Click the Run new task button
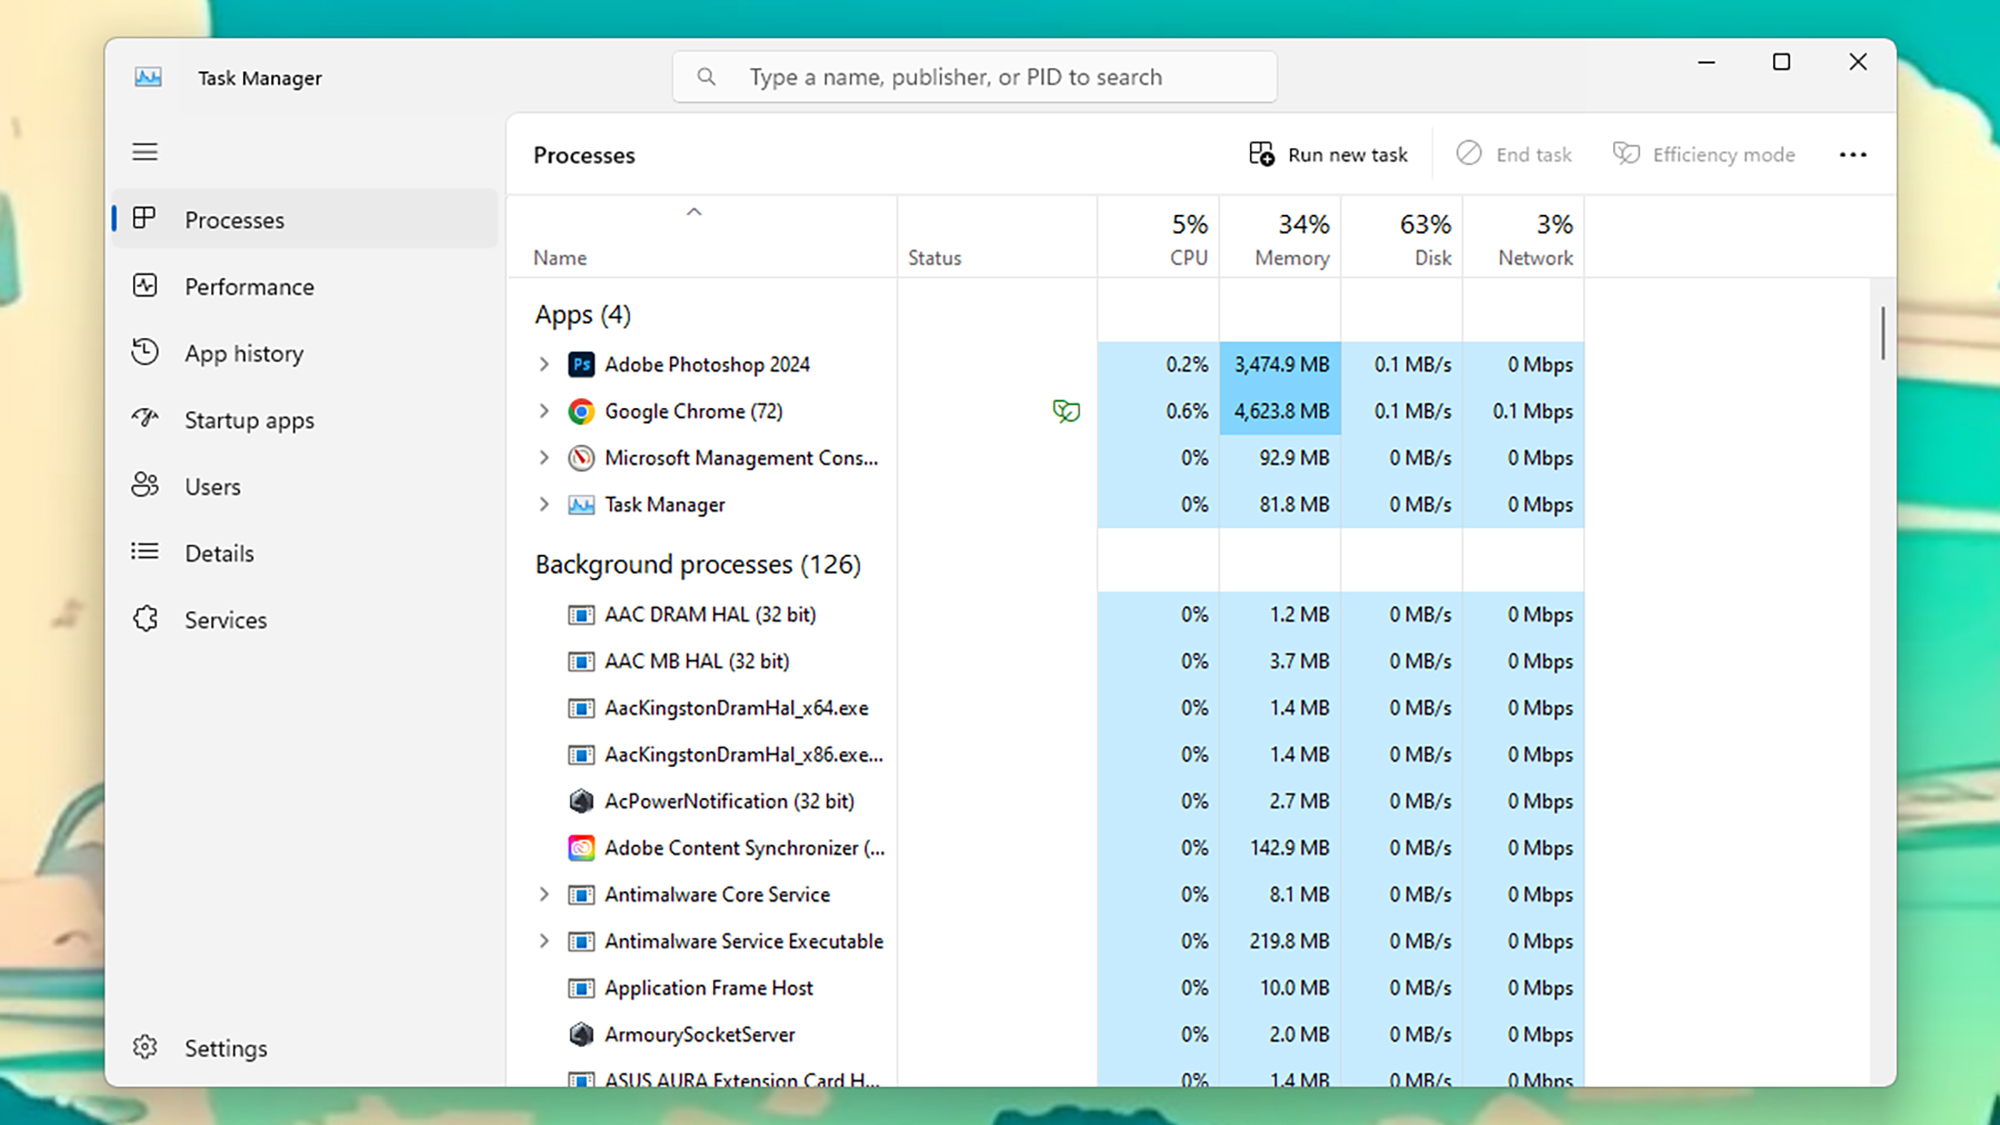 coord(1328,154)
